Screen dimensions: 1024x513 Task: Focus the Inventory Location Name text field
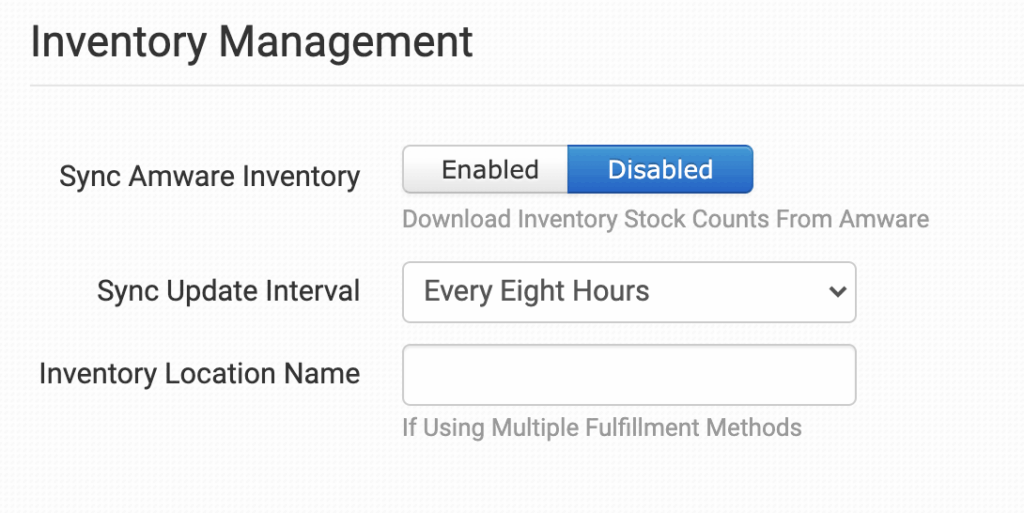coord(628,375)
